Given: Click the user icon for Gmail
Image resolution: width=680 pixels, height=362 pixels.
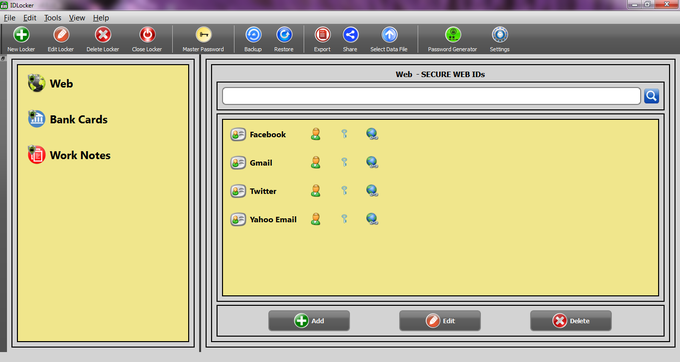Looking at the screenshot, I should [316, 163].
